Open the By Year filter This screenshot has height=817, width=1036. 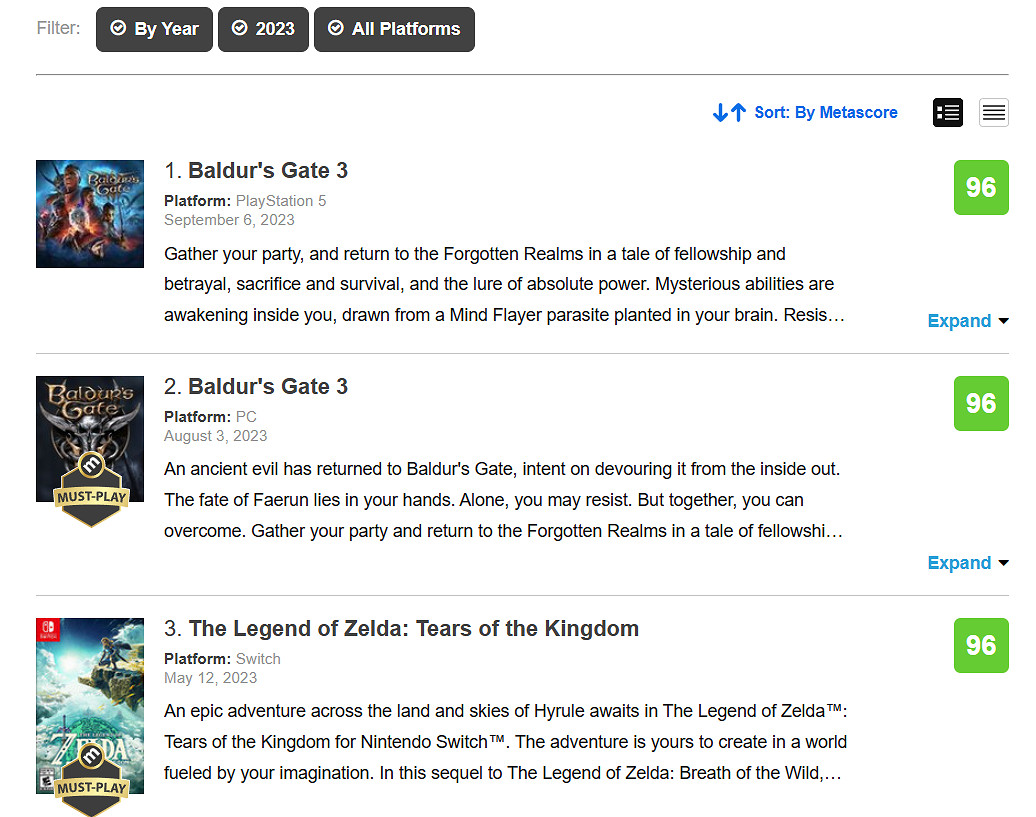pyautogui.click(x=154, y=29)
